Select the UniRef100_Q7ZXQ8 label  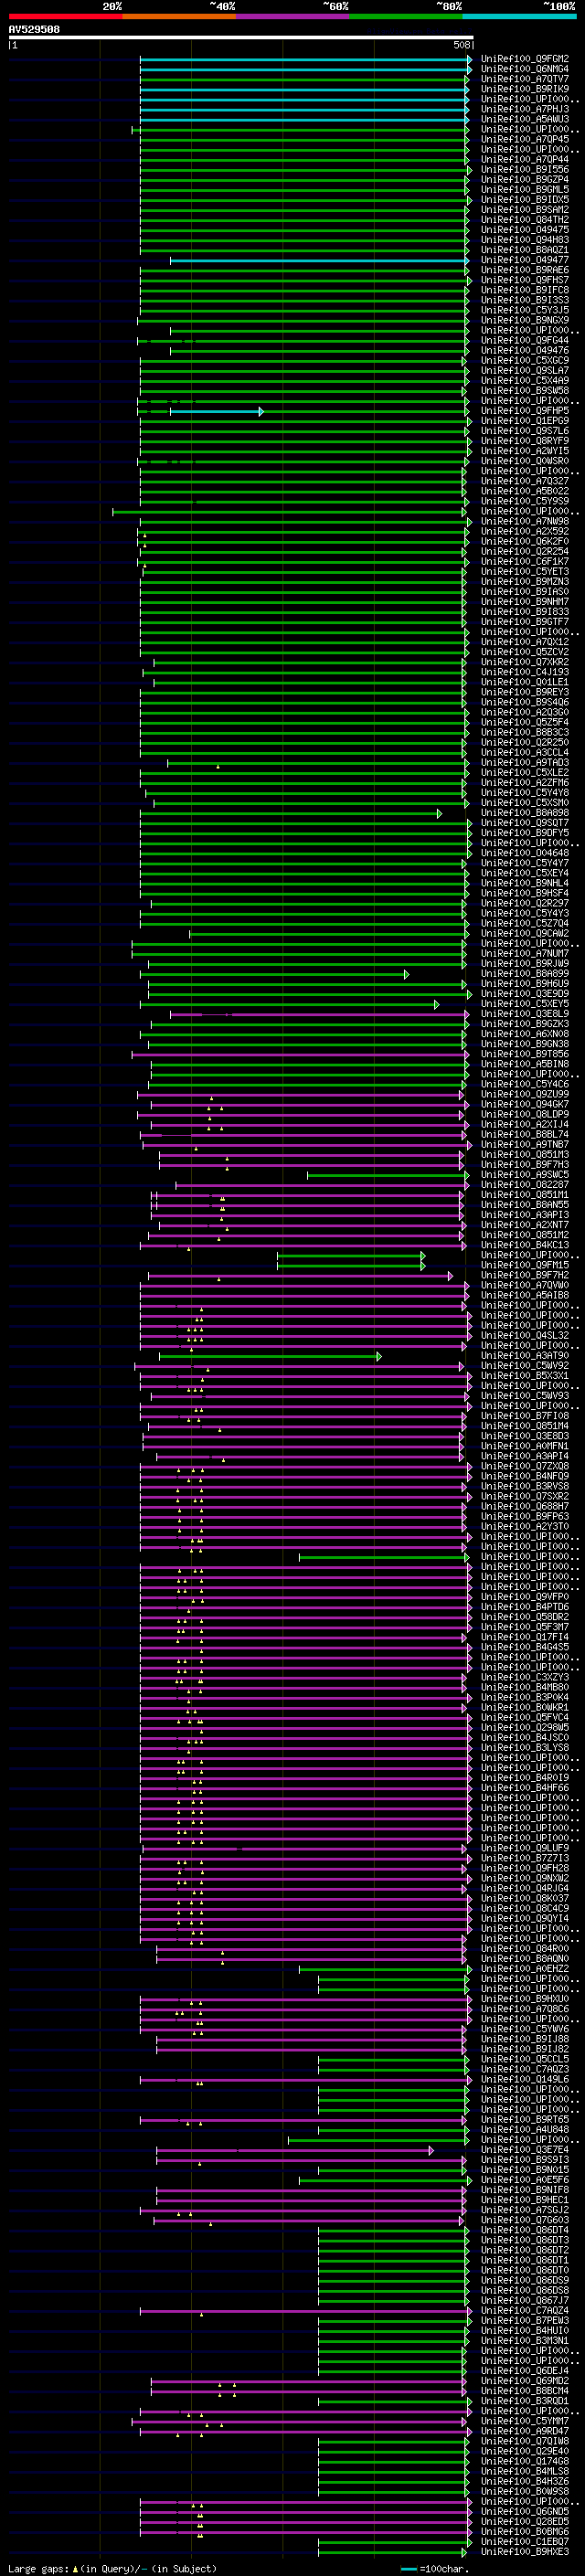[525, 1466]
